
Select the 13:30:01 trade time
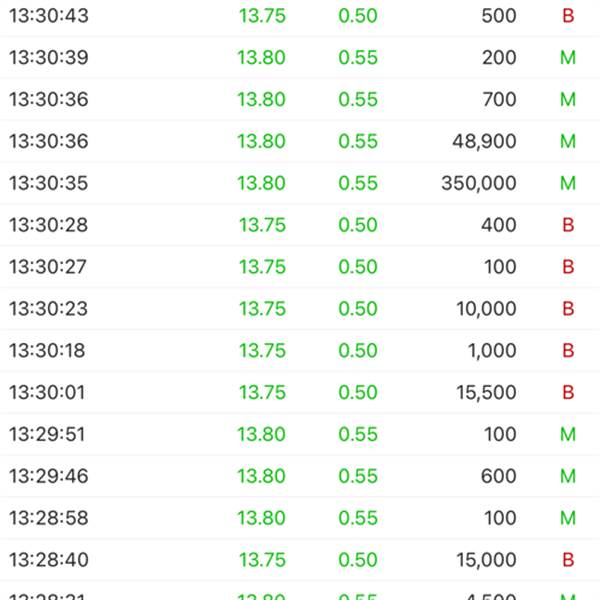62,393
